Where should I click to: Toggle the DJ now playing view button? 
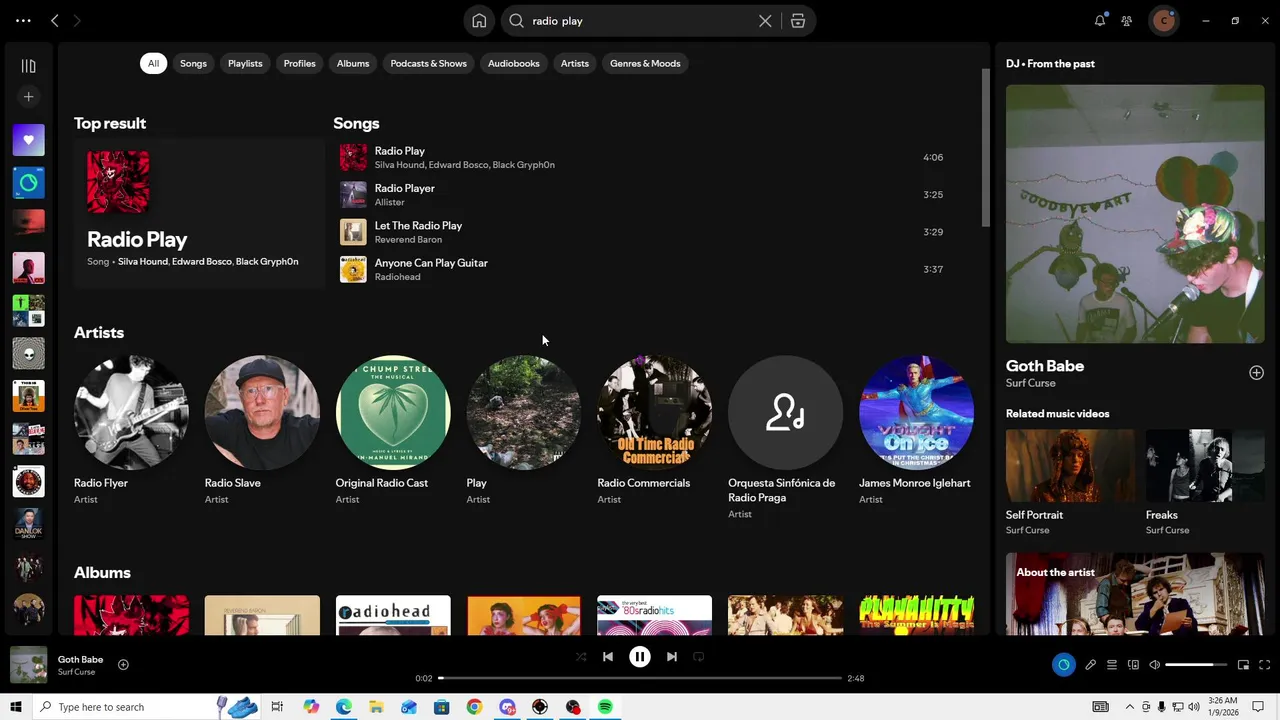click(1063, 665)
